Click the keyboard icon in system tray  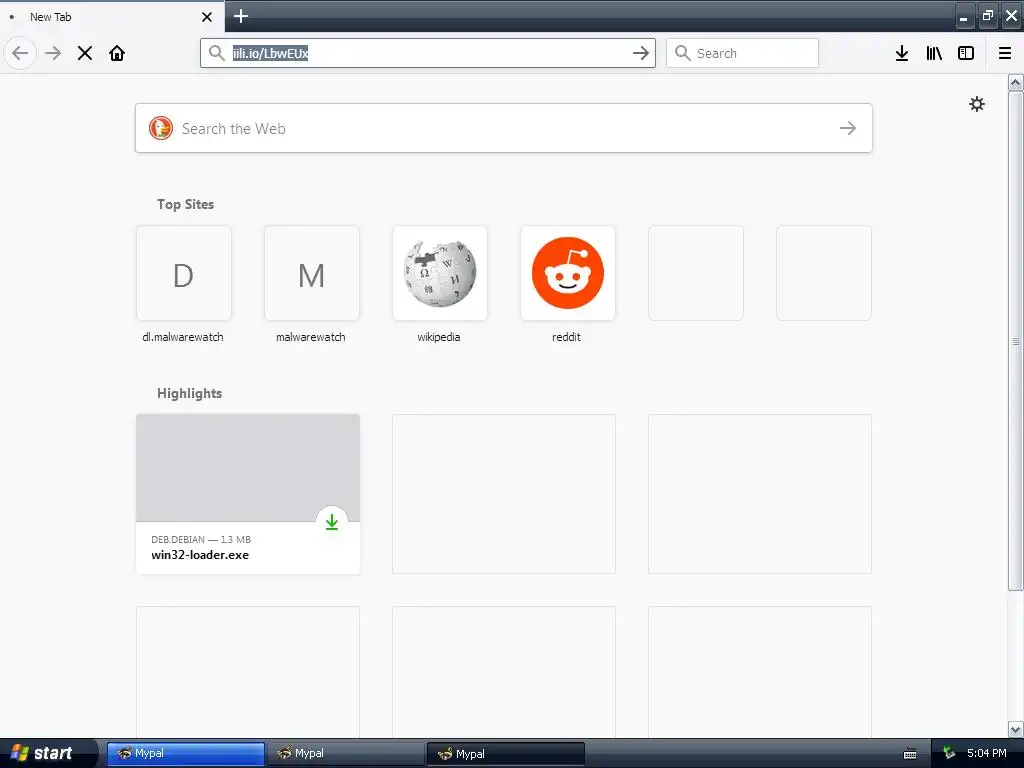[x=910, y=754]
